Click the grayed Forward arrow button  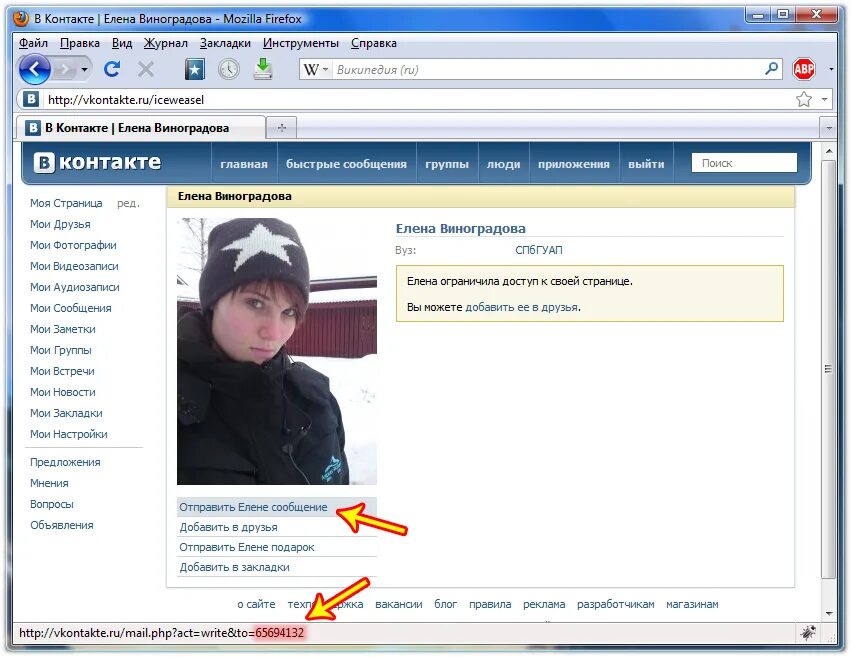(x=65, y=69)
